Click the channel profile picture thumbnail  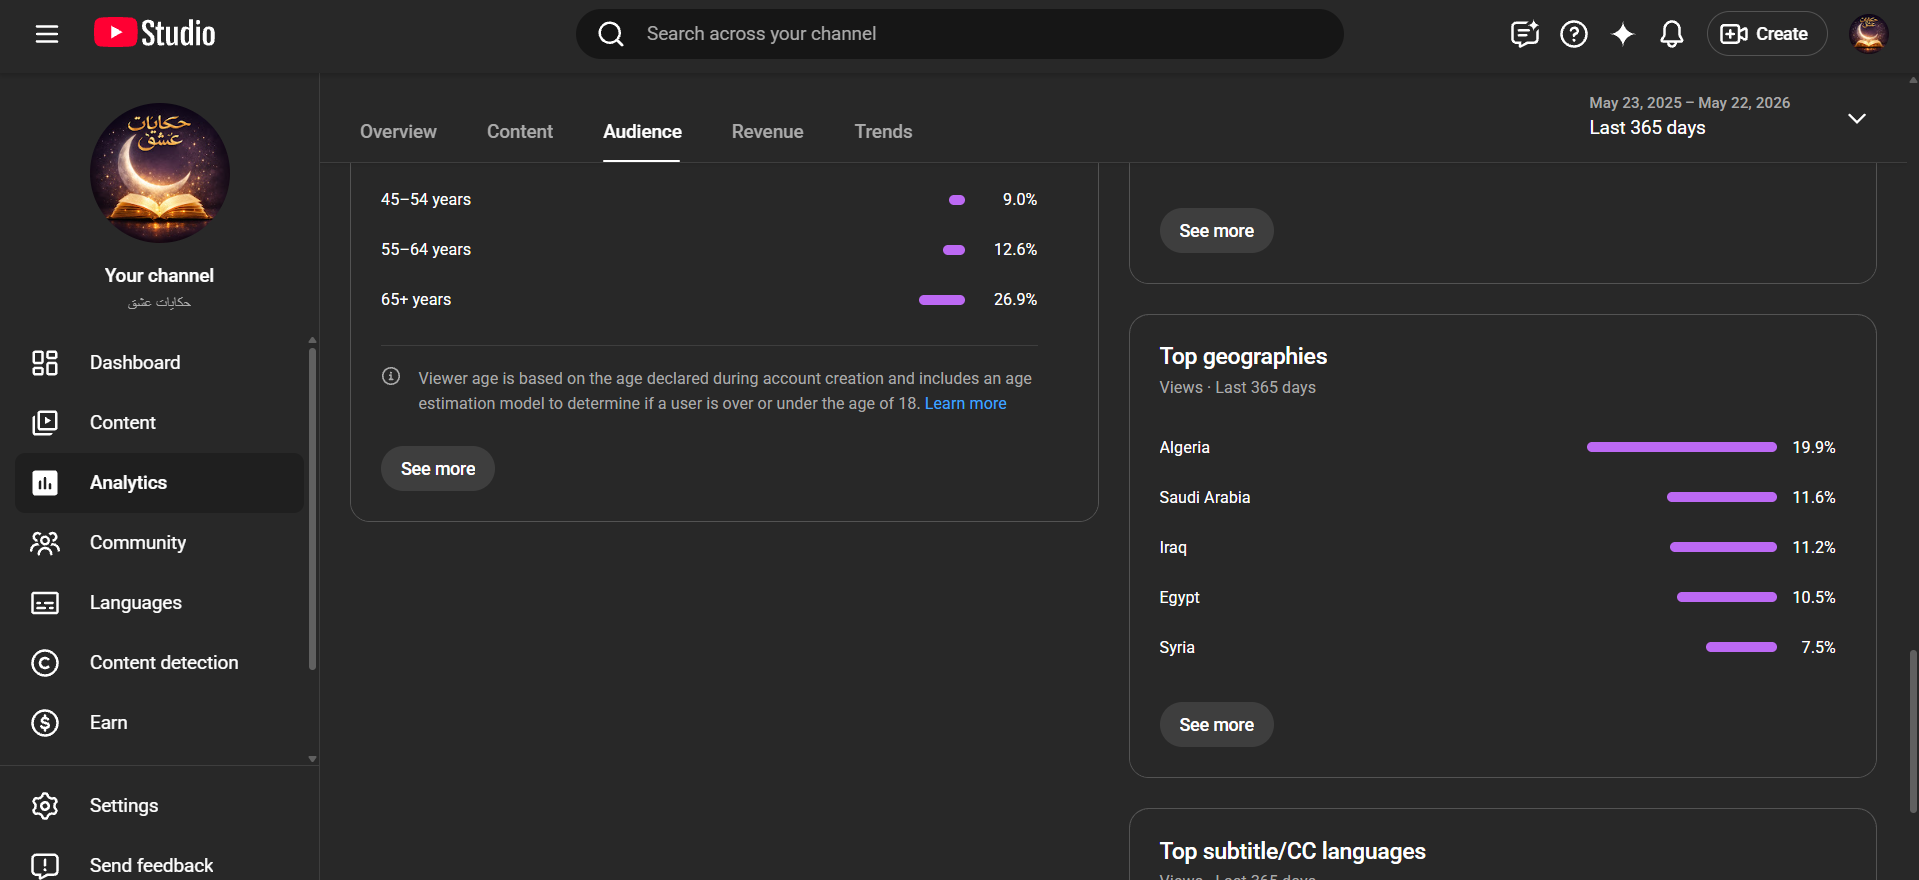[160, 173]
